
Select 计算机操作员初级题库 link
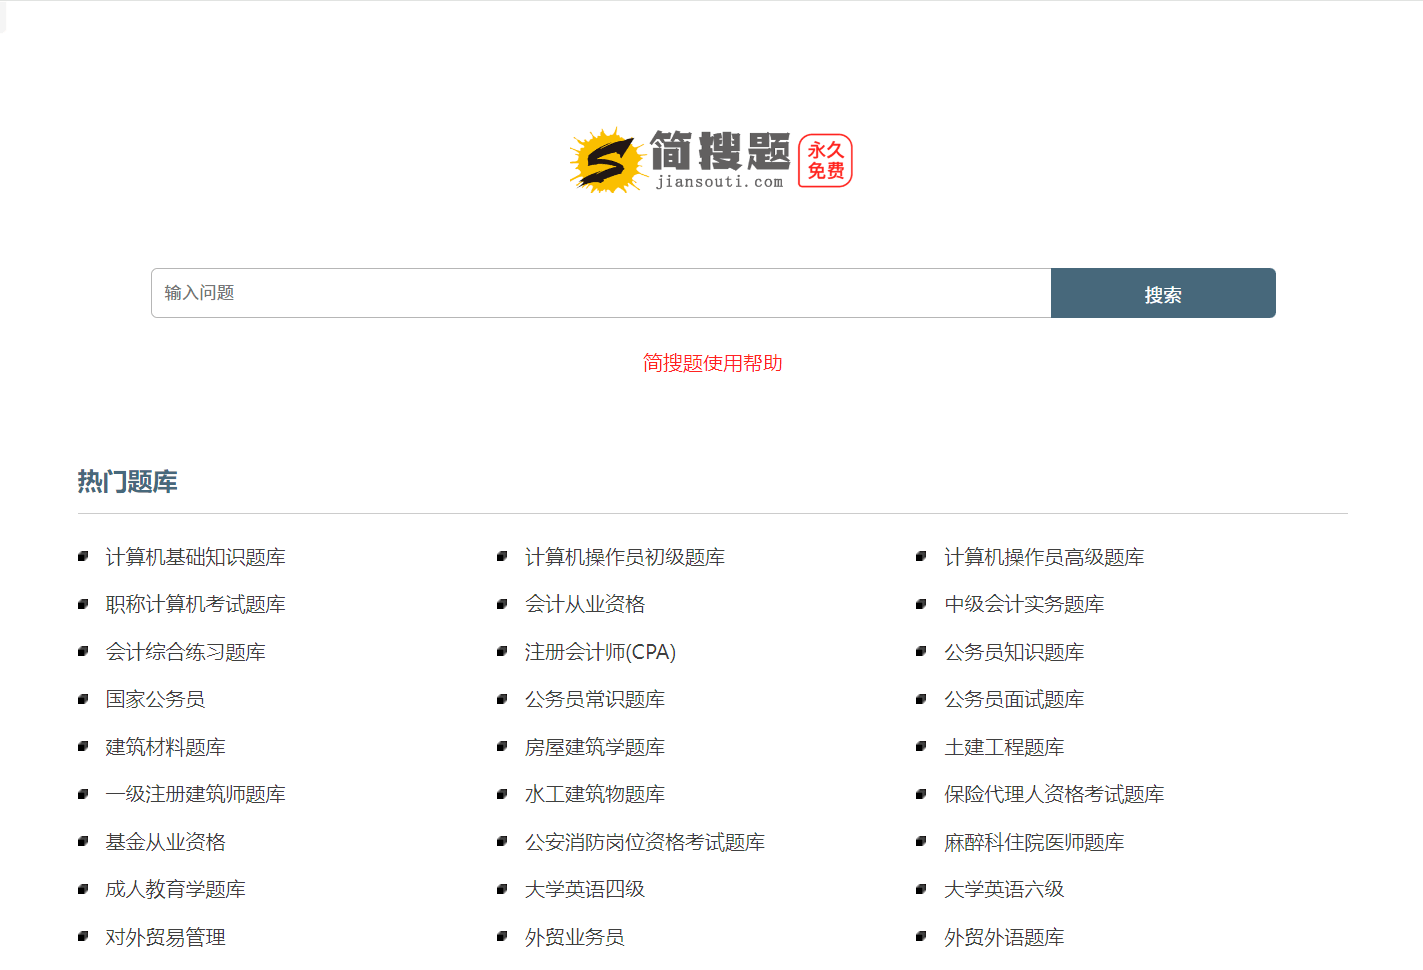coord(624,557)
